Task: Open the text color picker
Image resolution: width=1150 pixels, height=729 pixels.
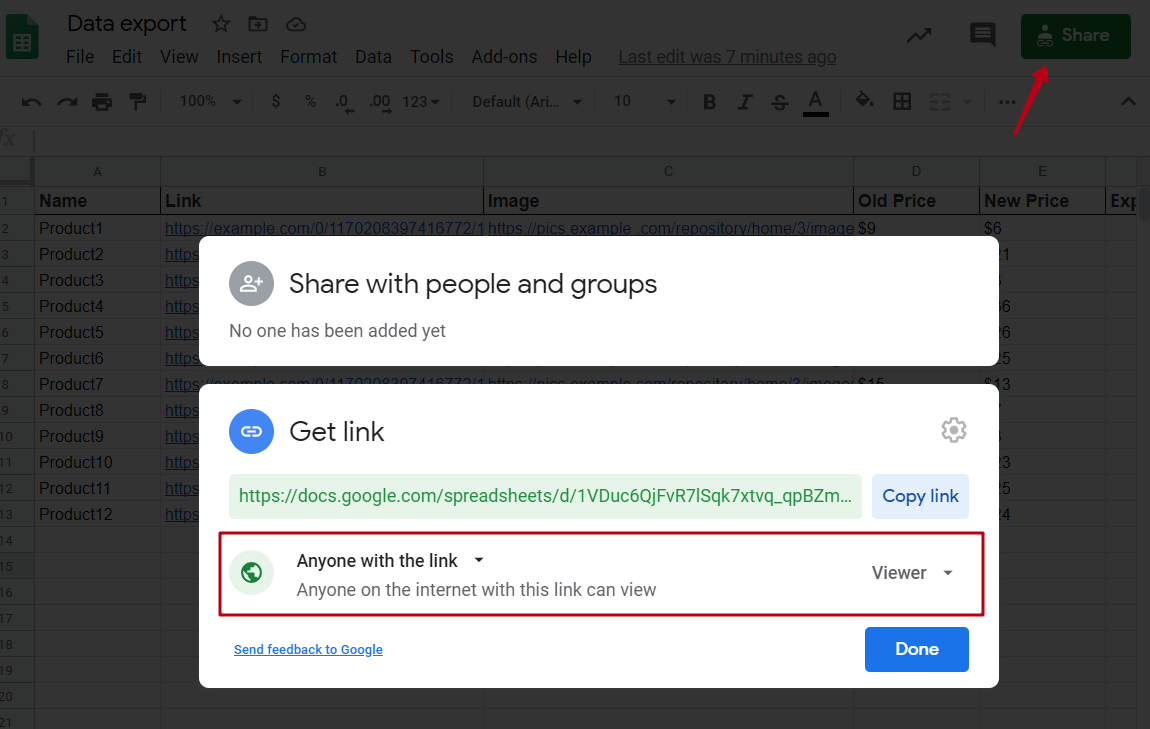Action: coord(815,101)
